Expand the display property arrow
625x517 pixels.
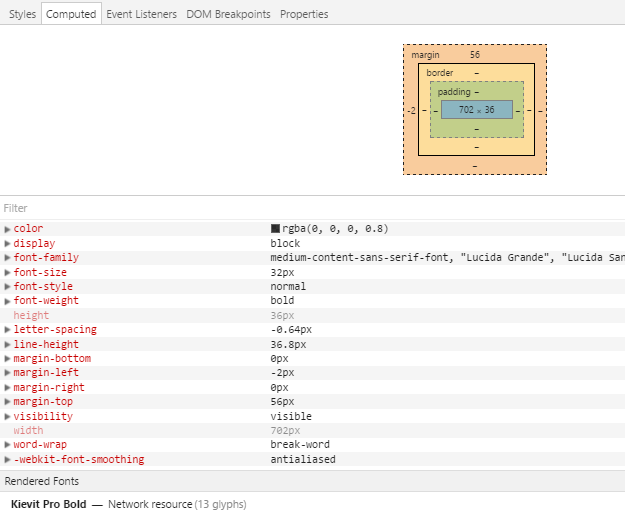tap(8, 243)
